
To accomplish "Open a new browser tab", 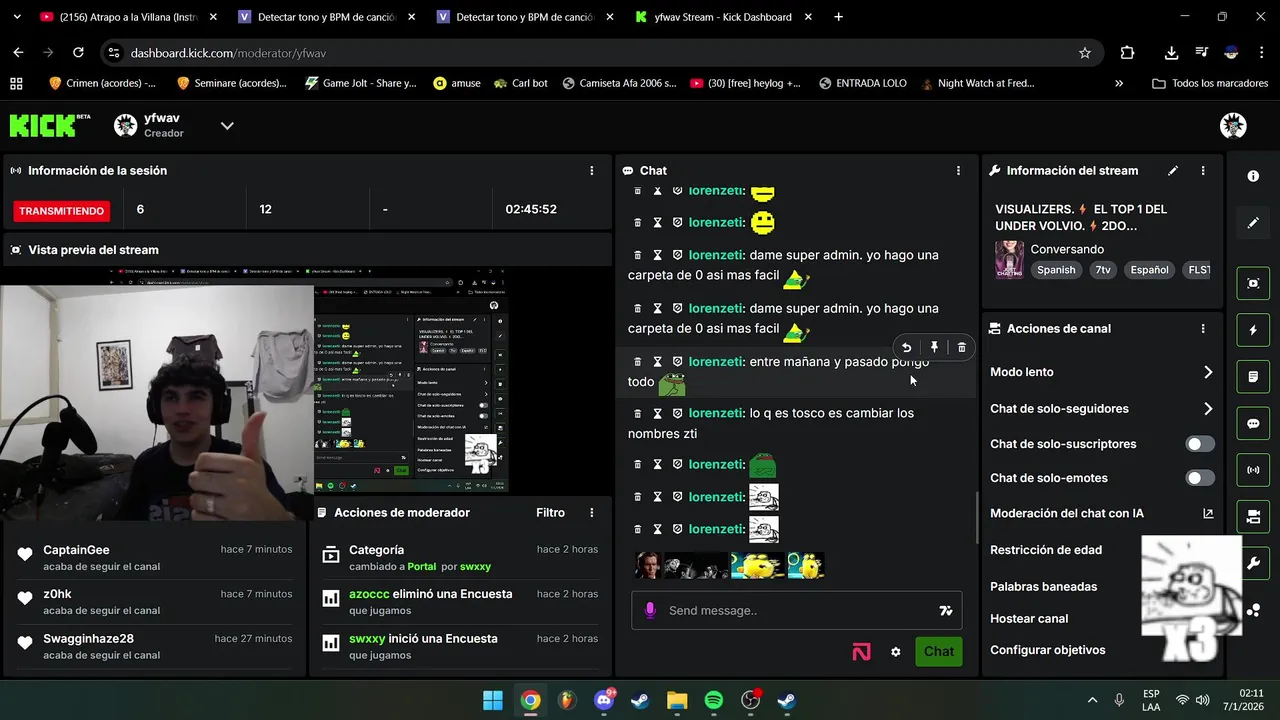I will (x=838, y=17).
